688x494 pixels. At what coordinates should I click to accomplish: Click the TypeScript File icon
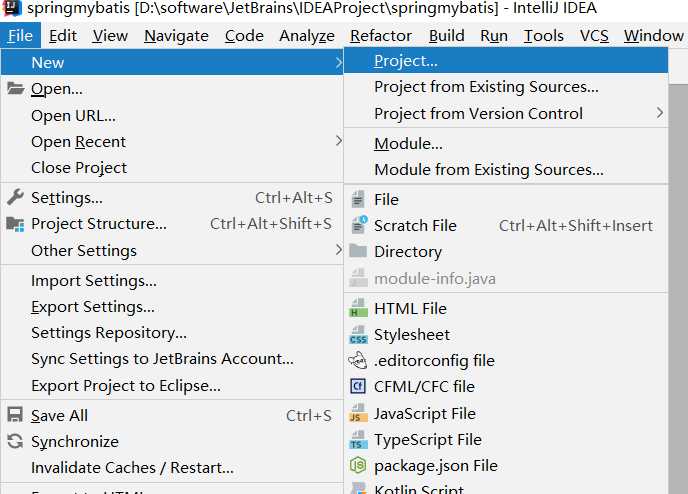[x=358, y=439]
